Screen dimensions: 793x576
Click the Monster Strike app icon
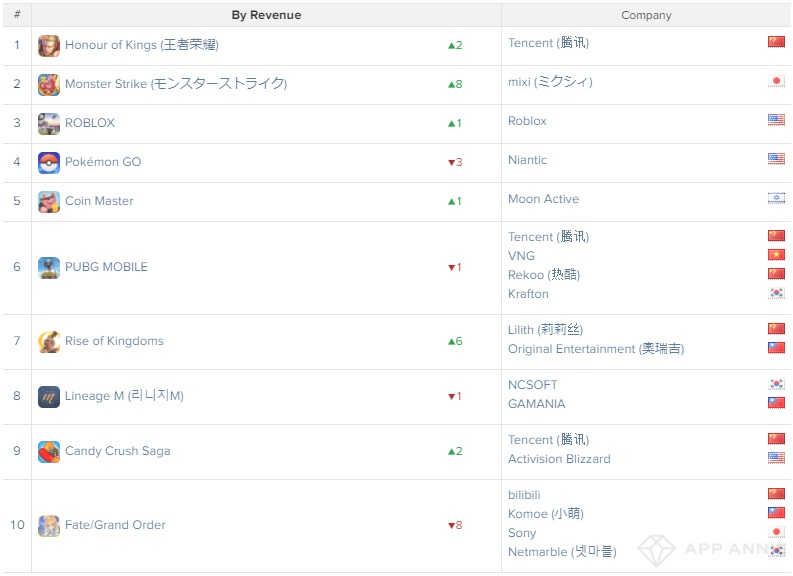[x=49, y=84]
